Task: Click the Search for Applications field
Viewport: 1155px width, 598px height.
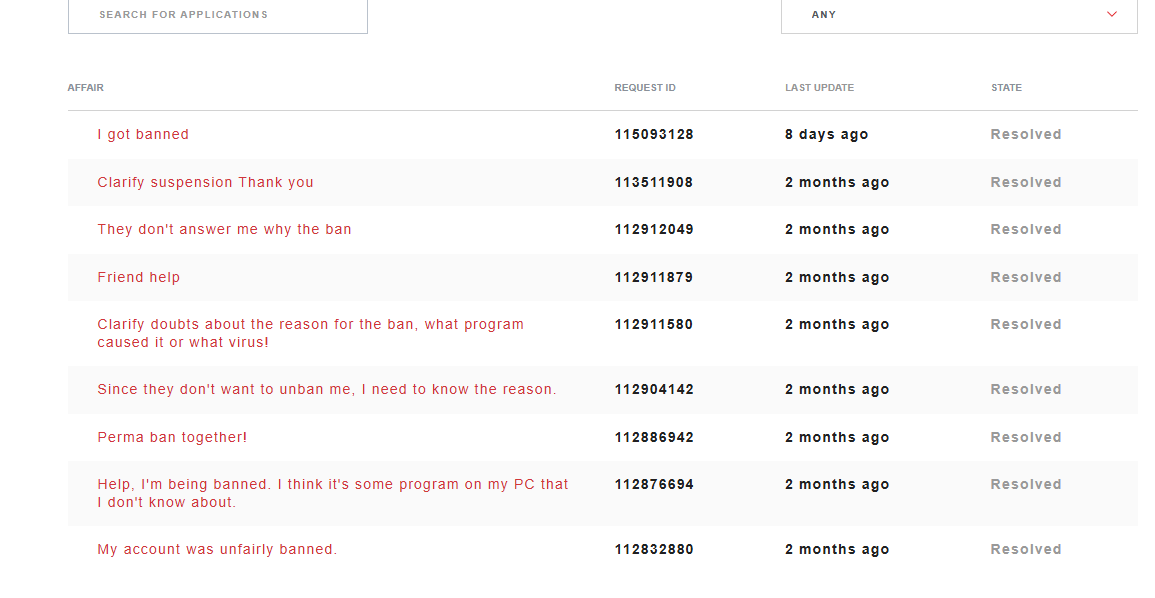Action: pos(217,16)
